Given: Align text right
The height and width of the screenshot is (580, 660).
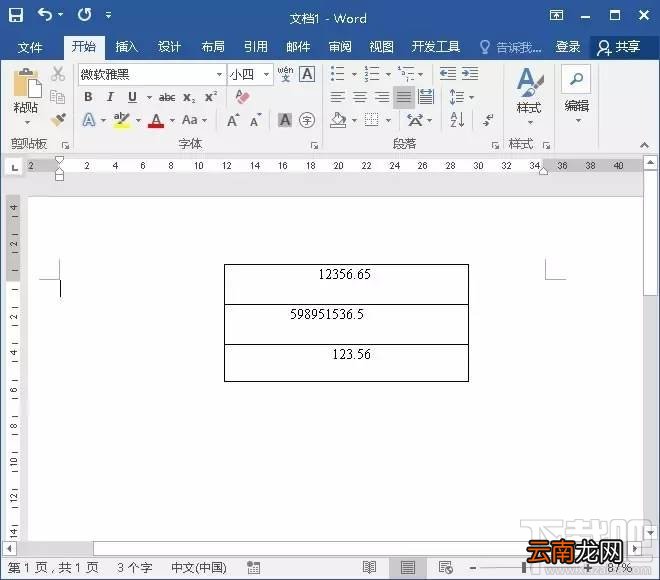Looking at the screenshot, I should click(x=382, y=97).
